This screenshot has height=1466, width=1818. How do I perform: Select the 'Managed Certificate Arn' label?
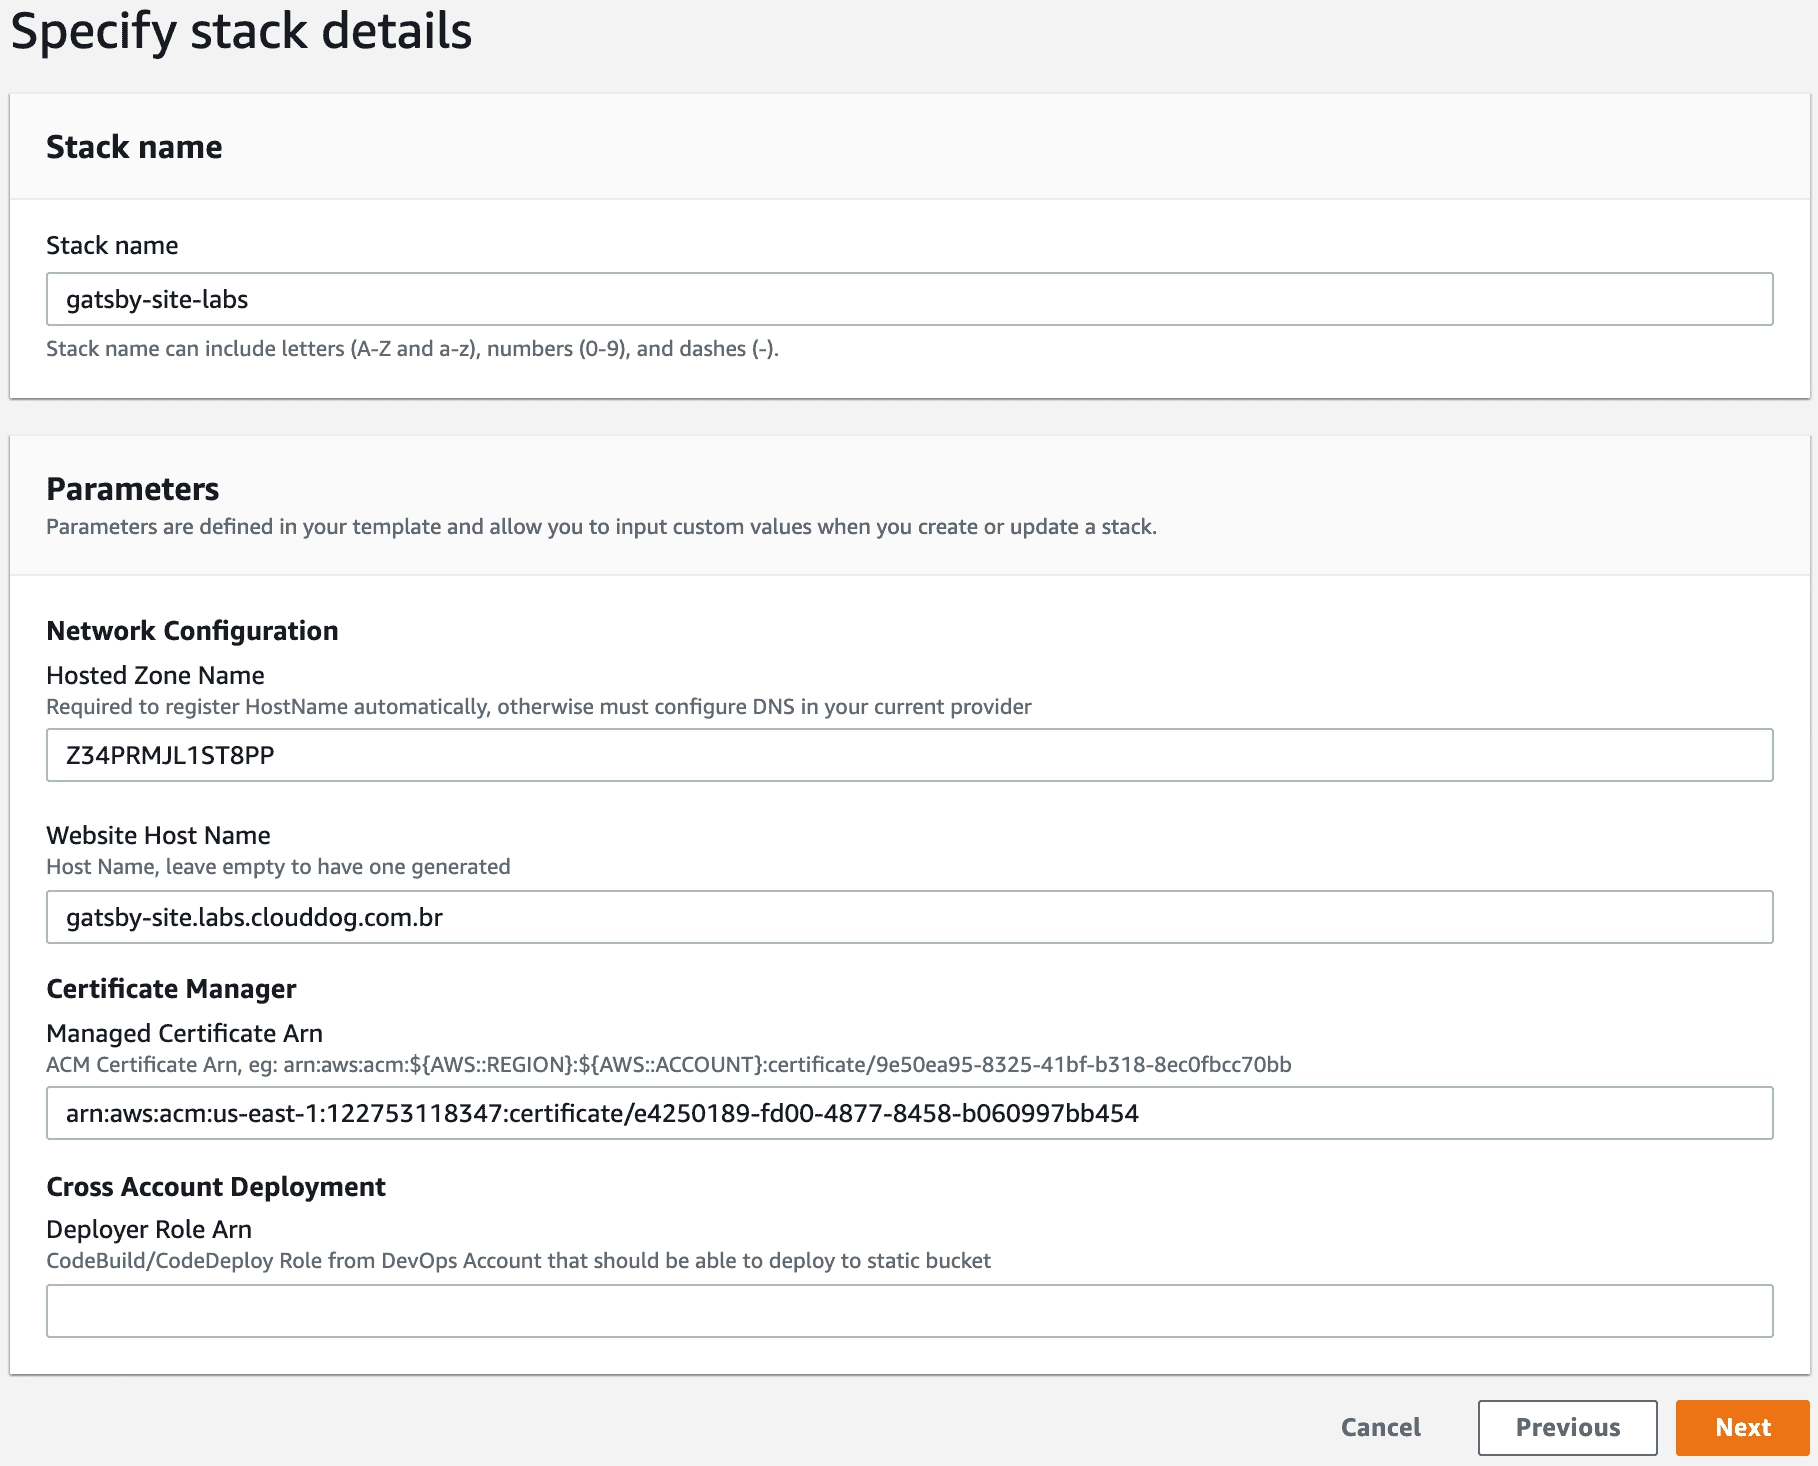tap(184, 1033)
